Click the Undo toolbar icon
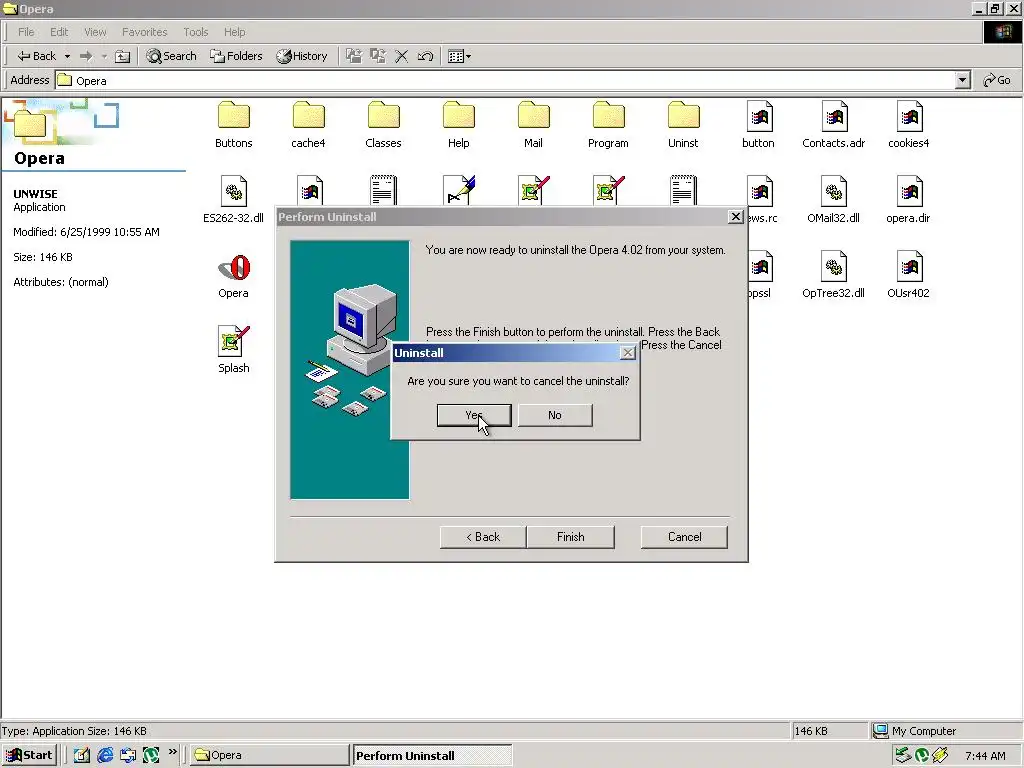Viewport: 1024px width, 768px height. pos(425,56)
